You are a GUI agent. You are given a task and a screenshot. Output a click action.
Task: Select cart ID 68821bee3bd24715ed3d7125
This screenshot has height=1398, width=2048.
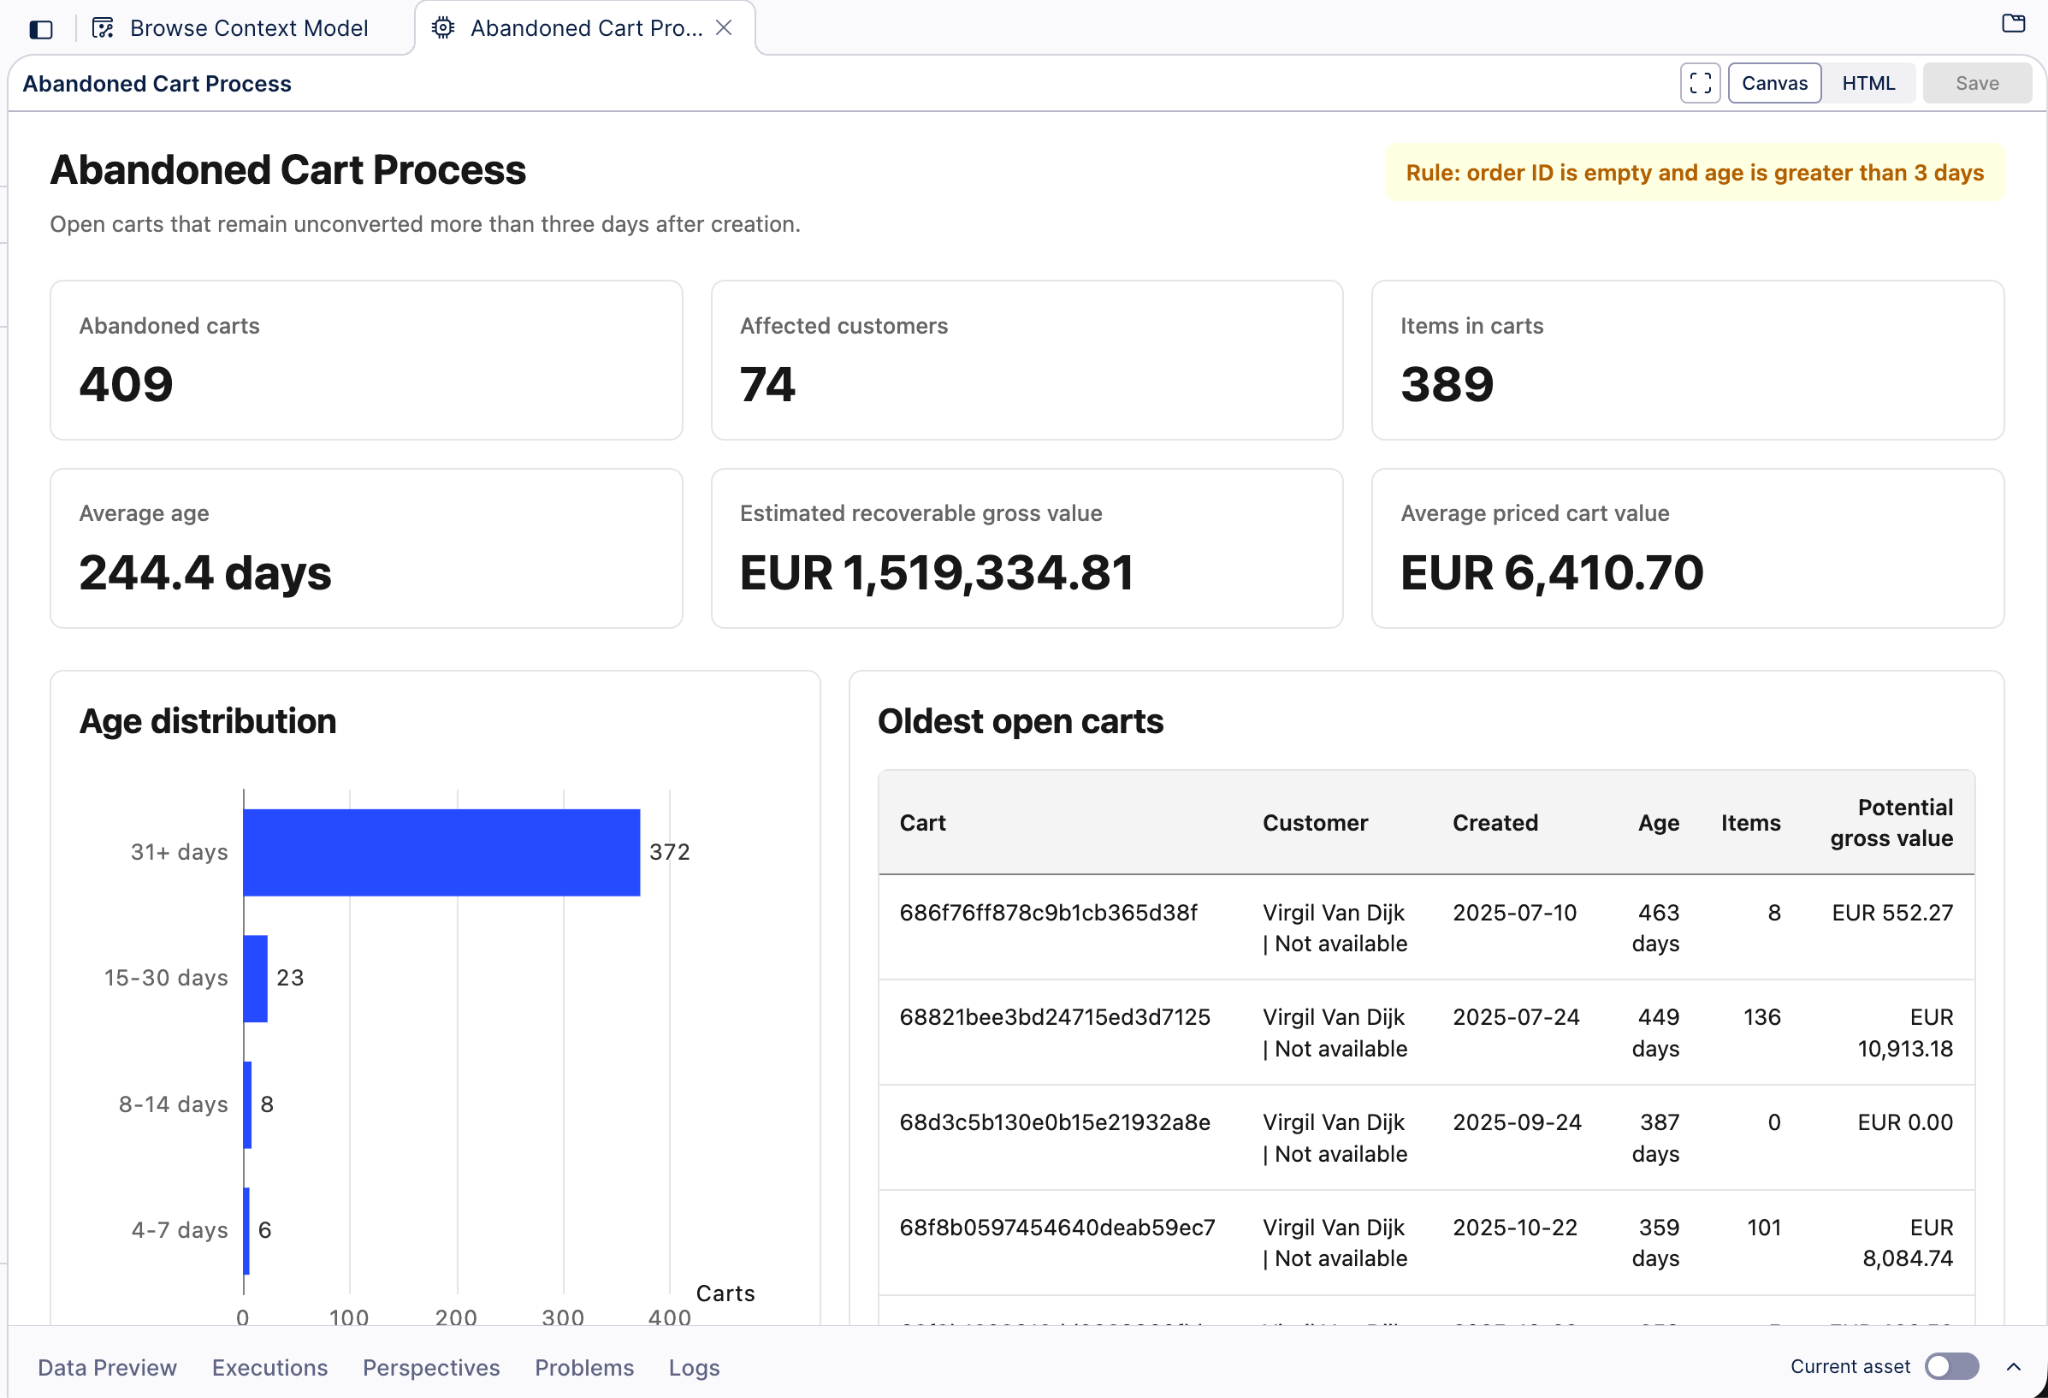[x=1055, y=1017]
